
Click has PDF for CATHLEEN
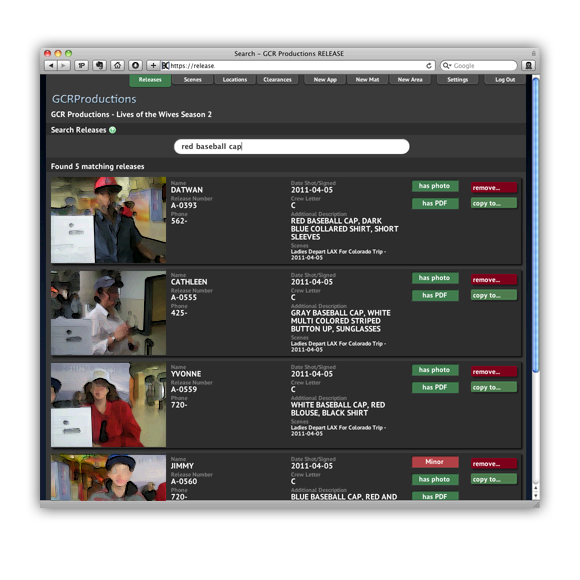pyautogui.click(x=435, y=296)
